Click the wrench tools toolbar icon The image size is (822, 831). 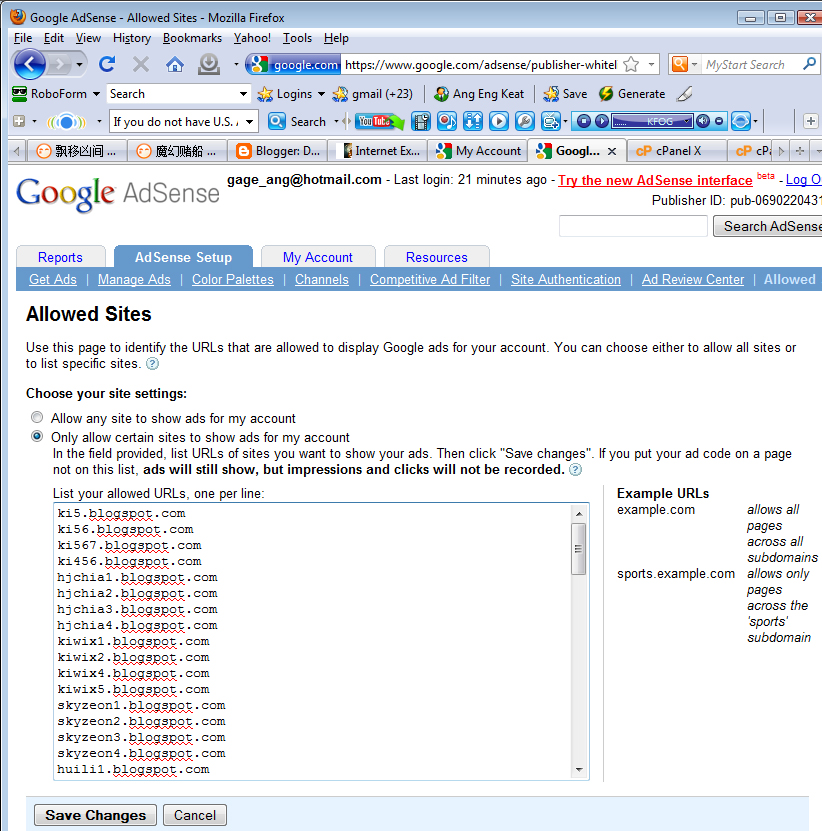[x=525, y=121]
